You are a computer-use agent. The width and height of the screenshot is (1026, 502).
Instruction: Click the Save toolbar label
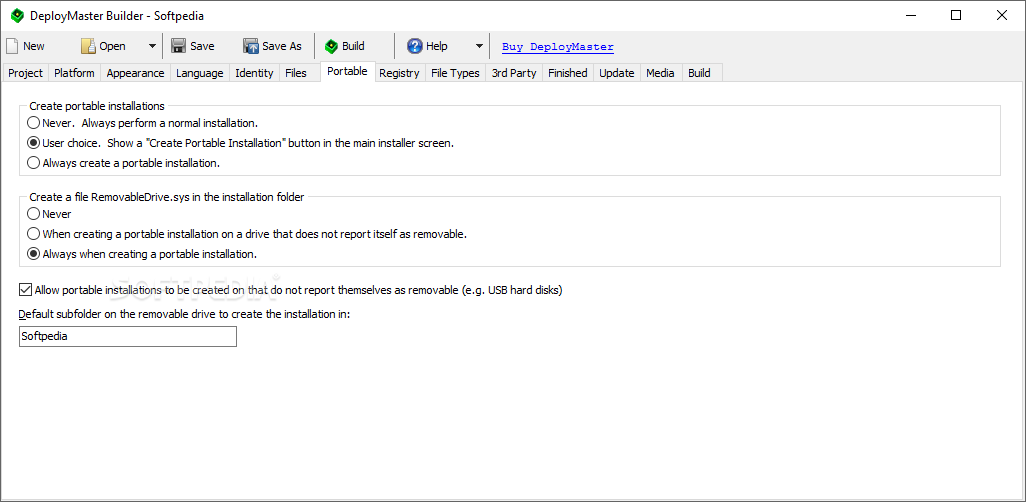point(202,46)
